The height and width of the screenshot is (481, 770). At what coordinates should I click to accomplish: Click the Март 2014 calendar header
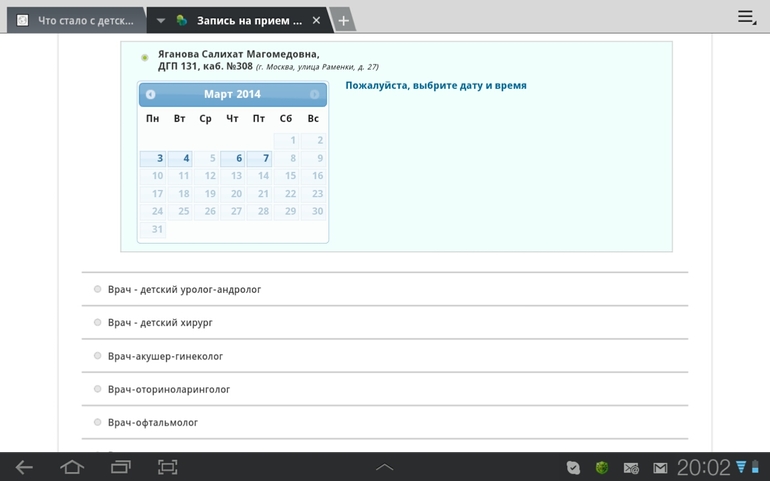click(x=232, y=94)
